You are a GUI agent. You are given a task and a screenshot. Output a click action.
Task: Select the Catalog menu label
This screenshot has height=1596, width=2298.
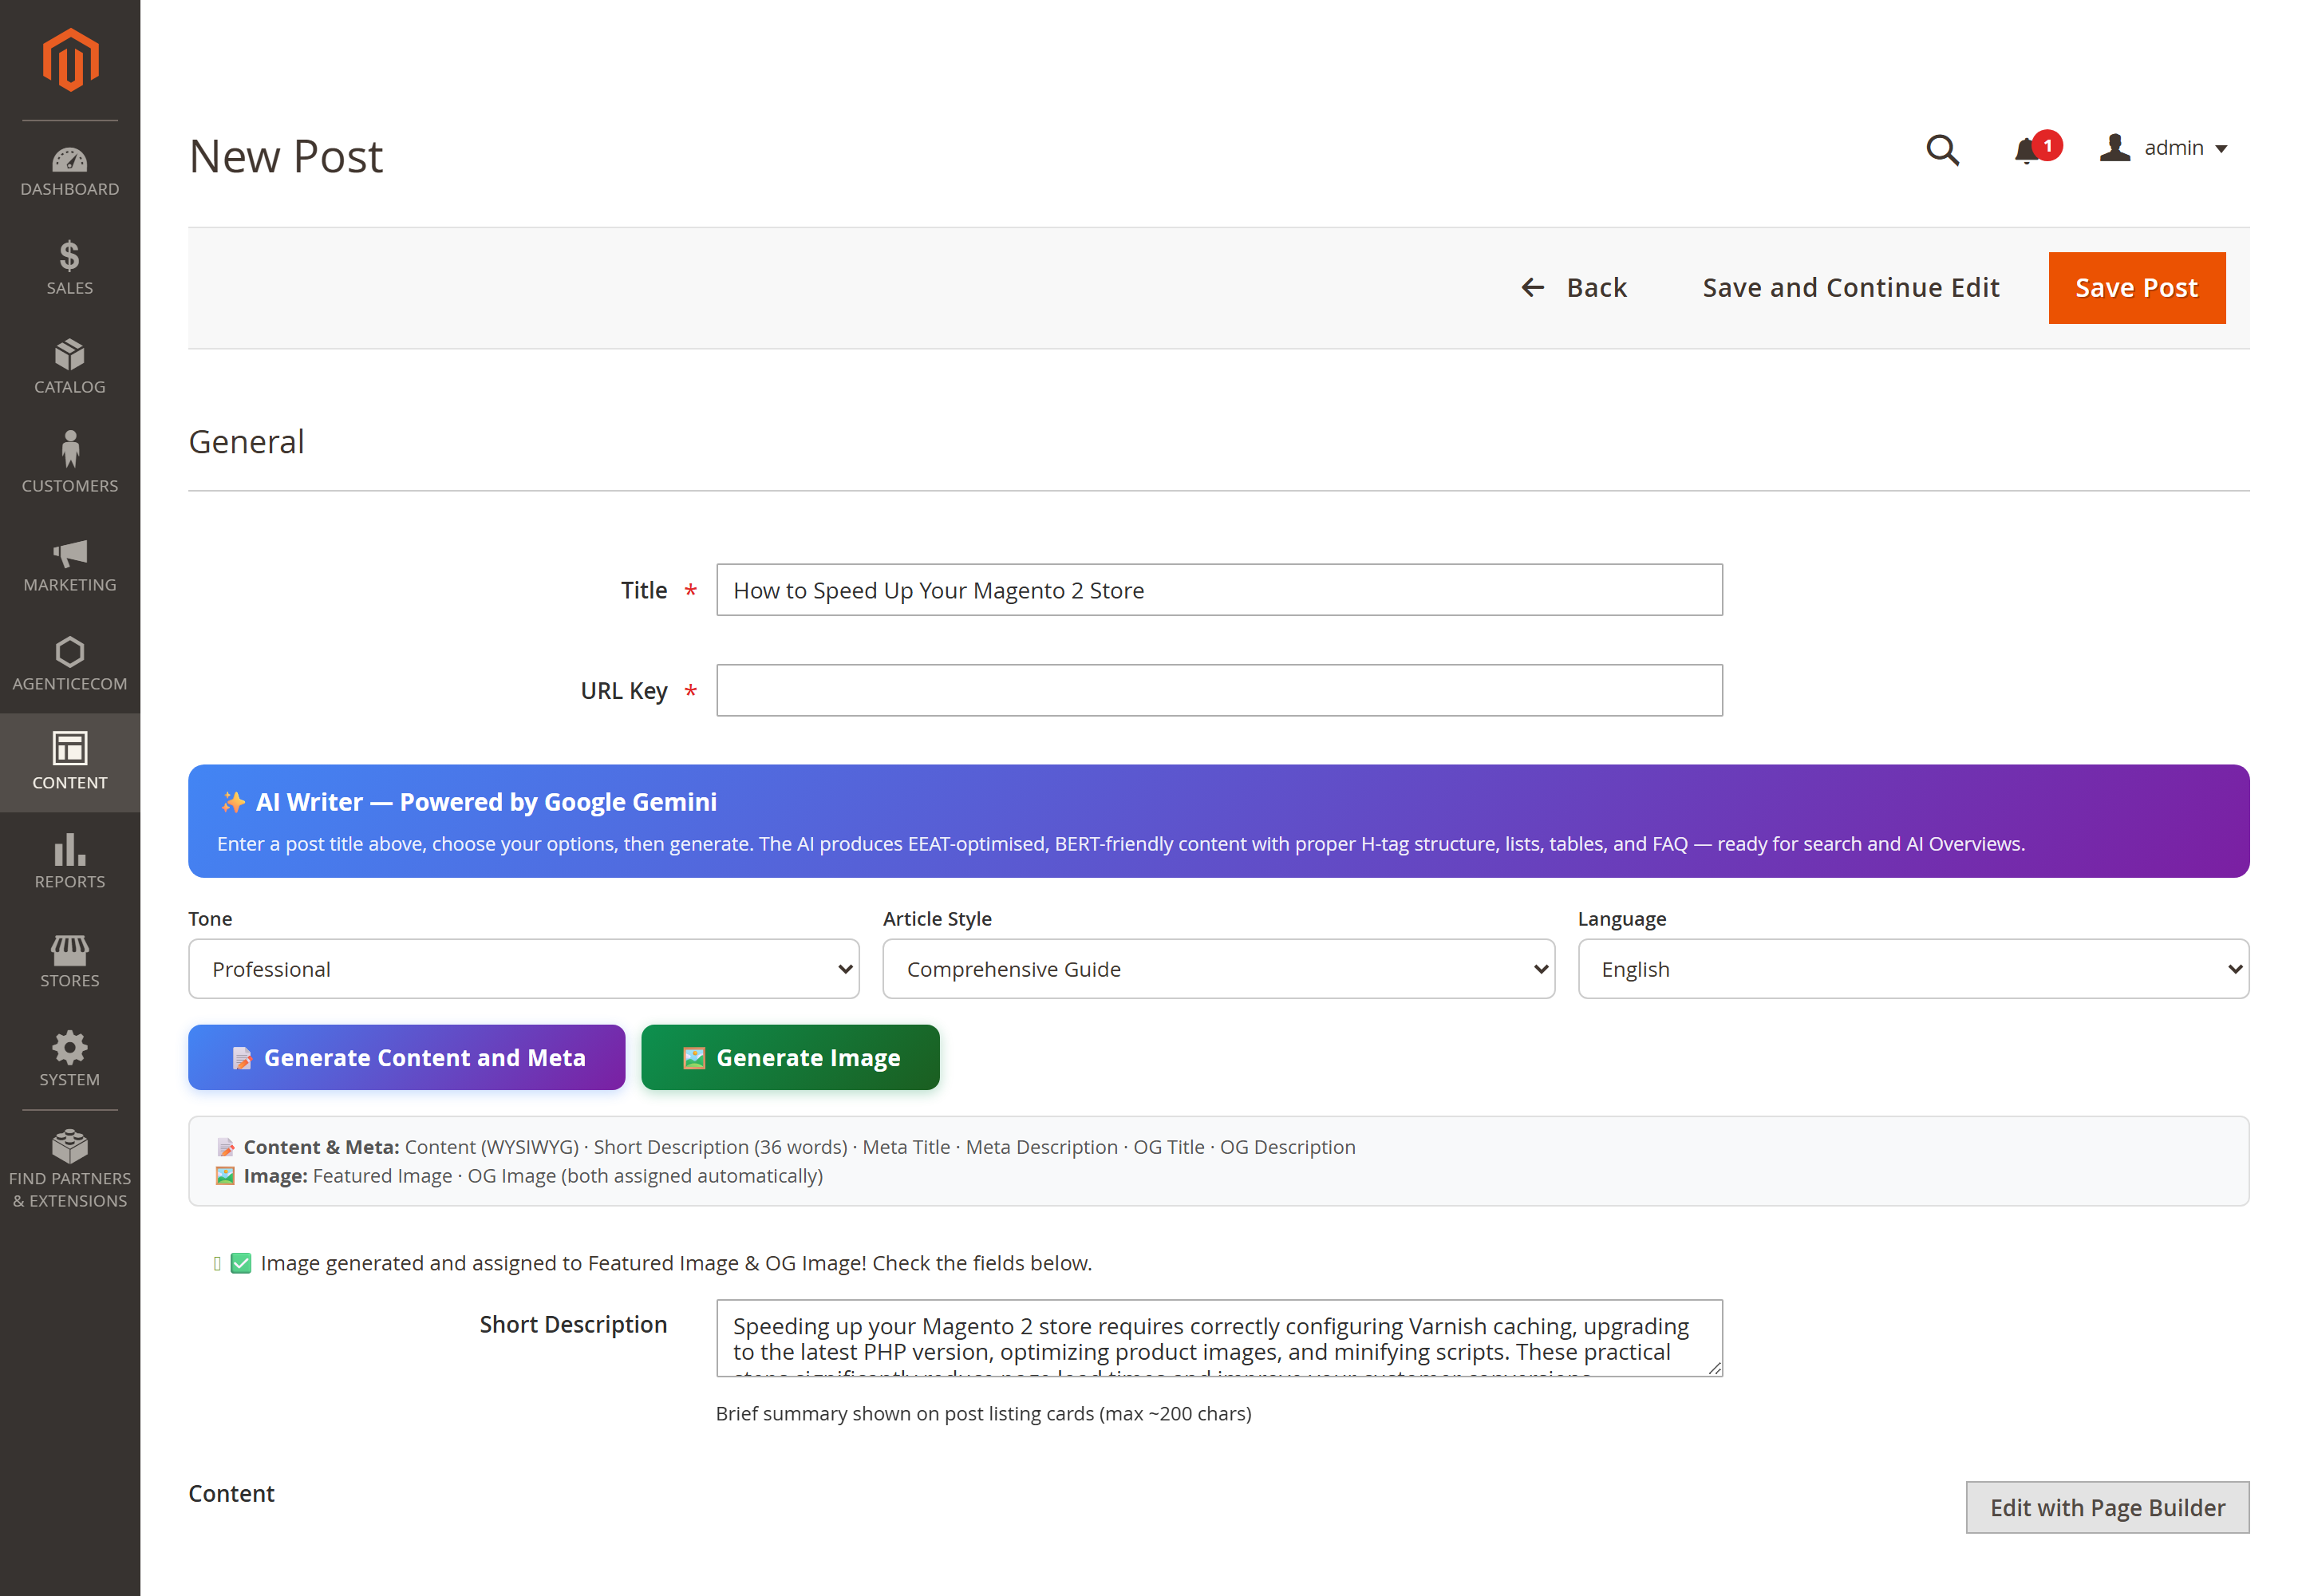pyautogui.click(x=70, y=387)
